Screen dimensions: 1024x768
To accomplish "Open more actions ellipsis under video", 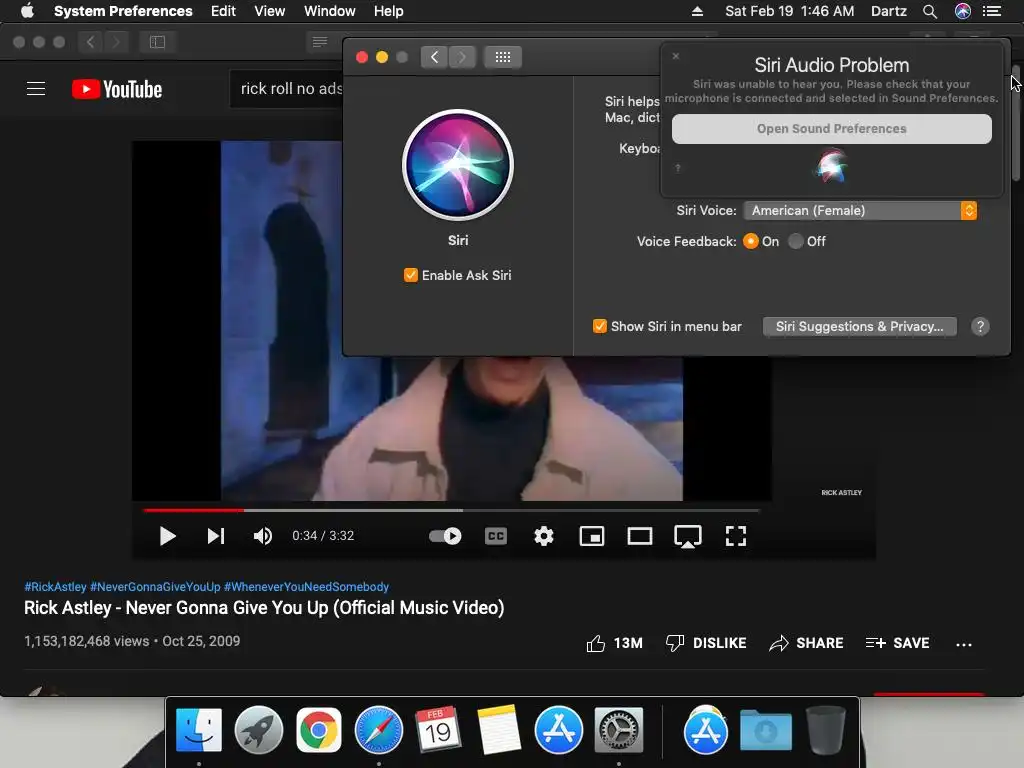I will pos(964,645).
